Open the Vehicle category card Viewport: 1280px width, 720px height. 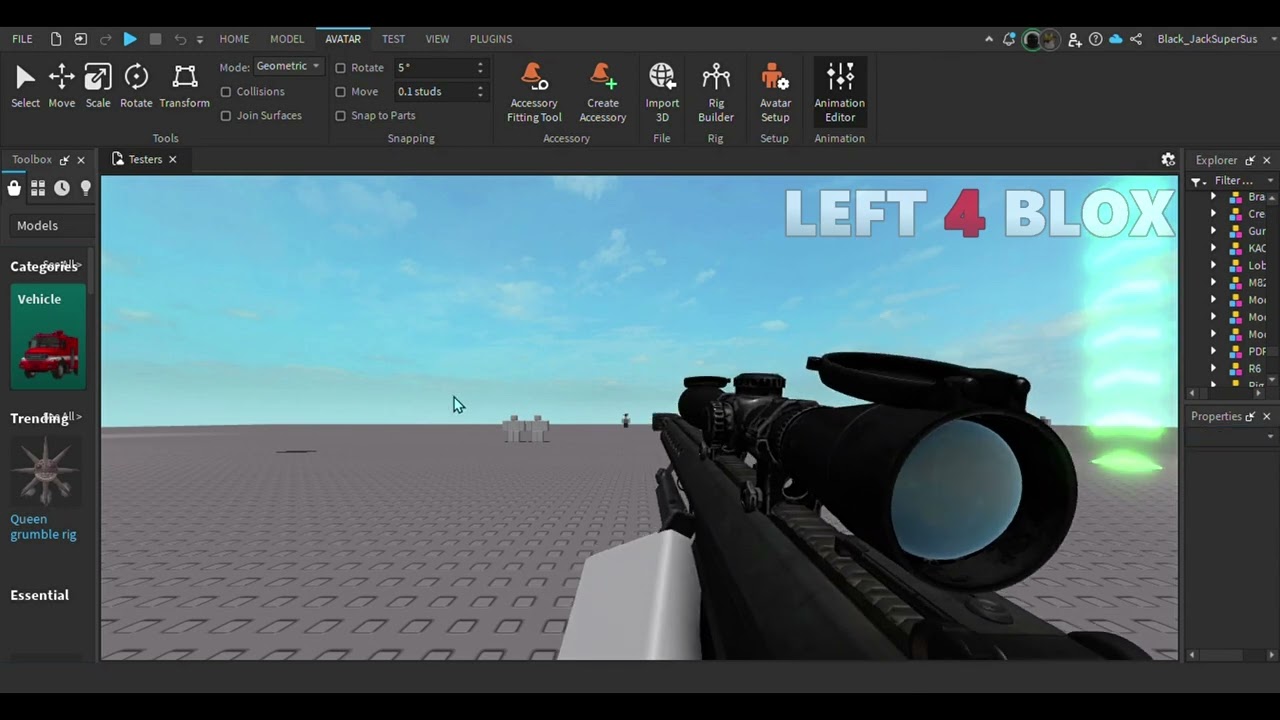[48, 337]
